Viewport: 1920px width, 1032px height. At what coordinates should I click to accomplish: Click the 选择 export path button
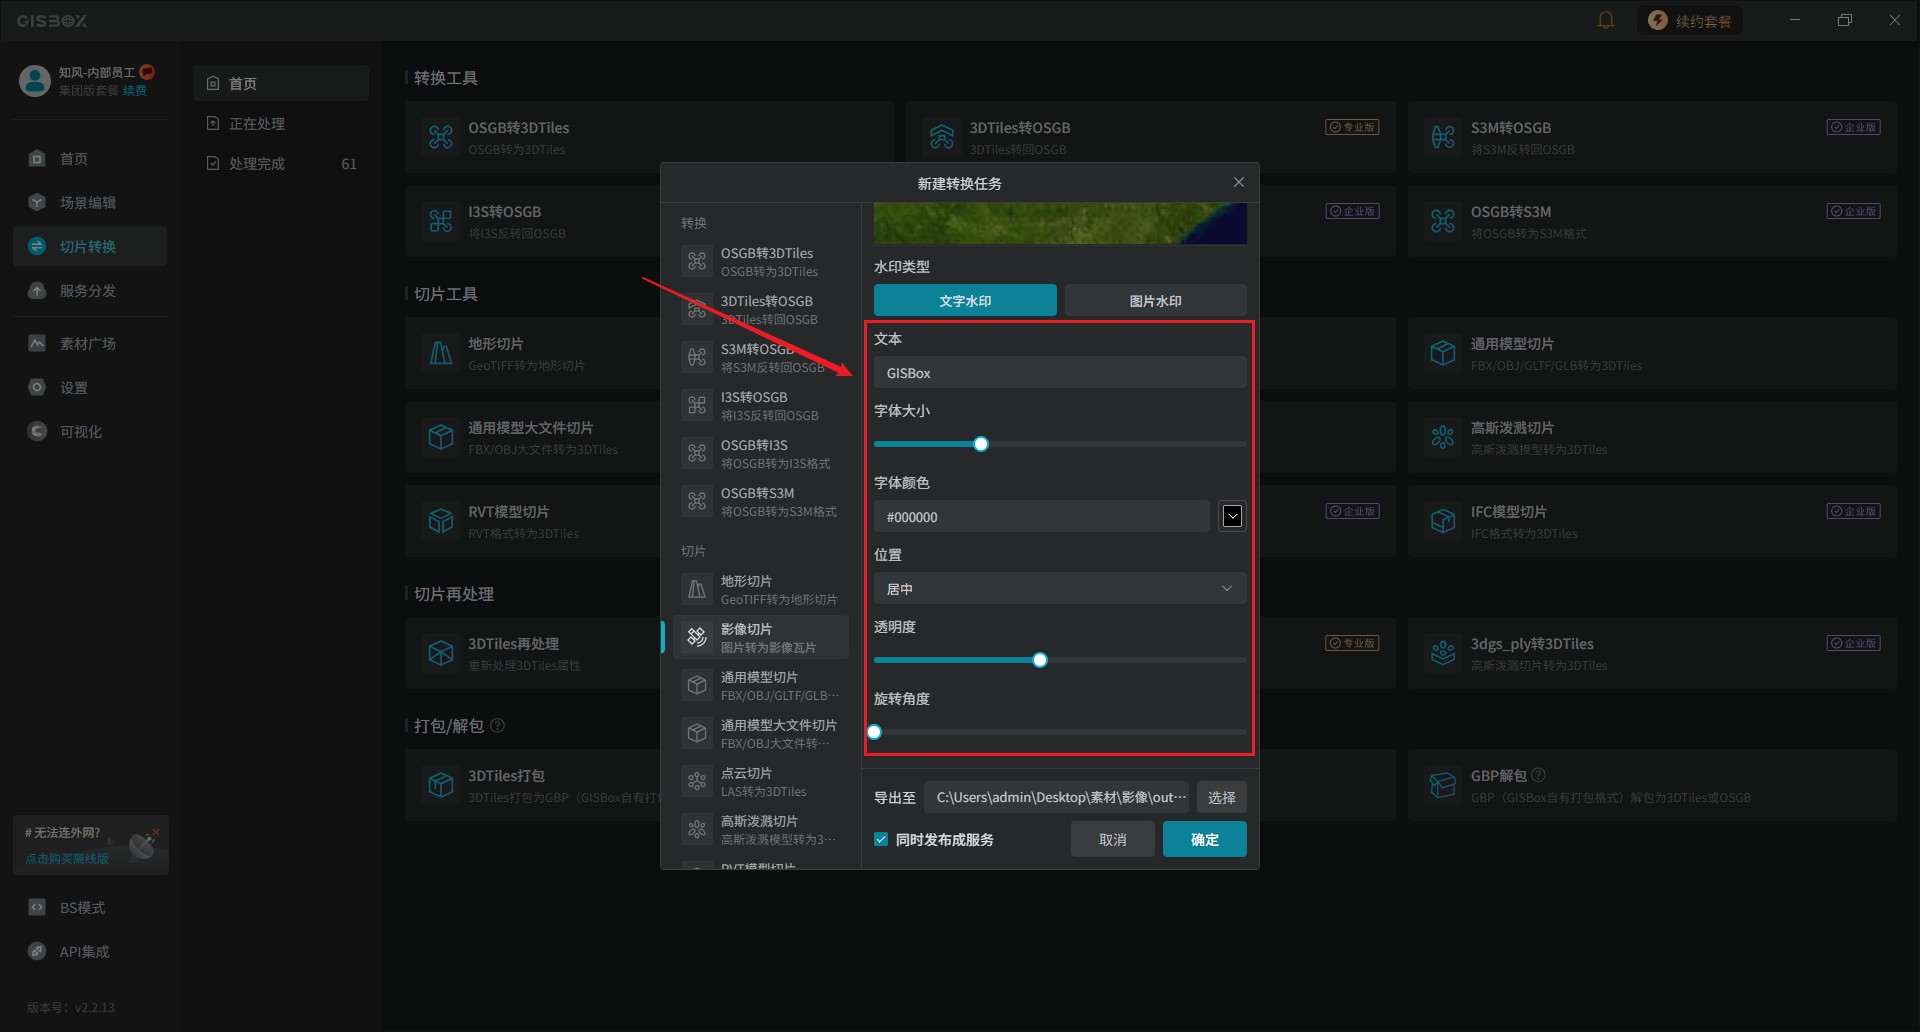1222,798
